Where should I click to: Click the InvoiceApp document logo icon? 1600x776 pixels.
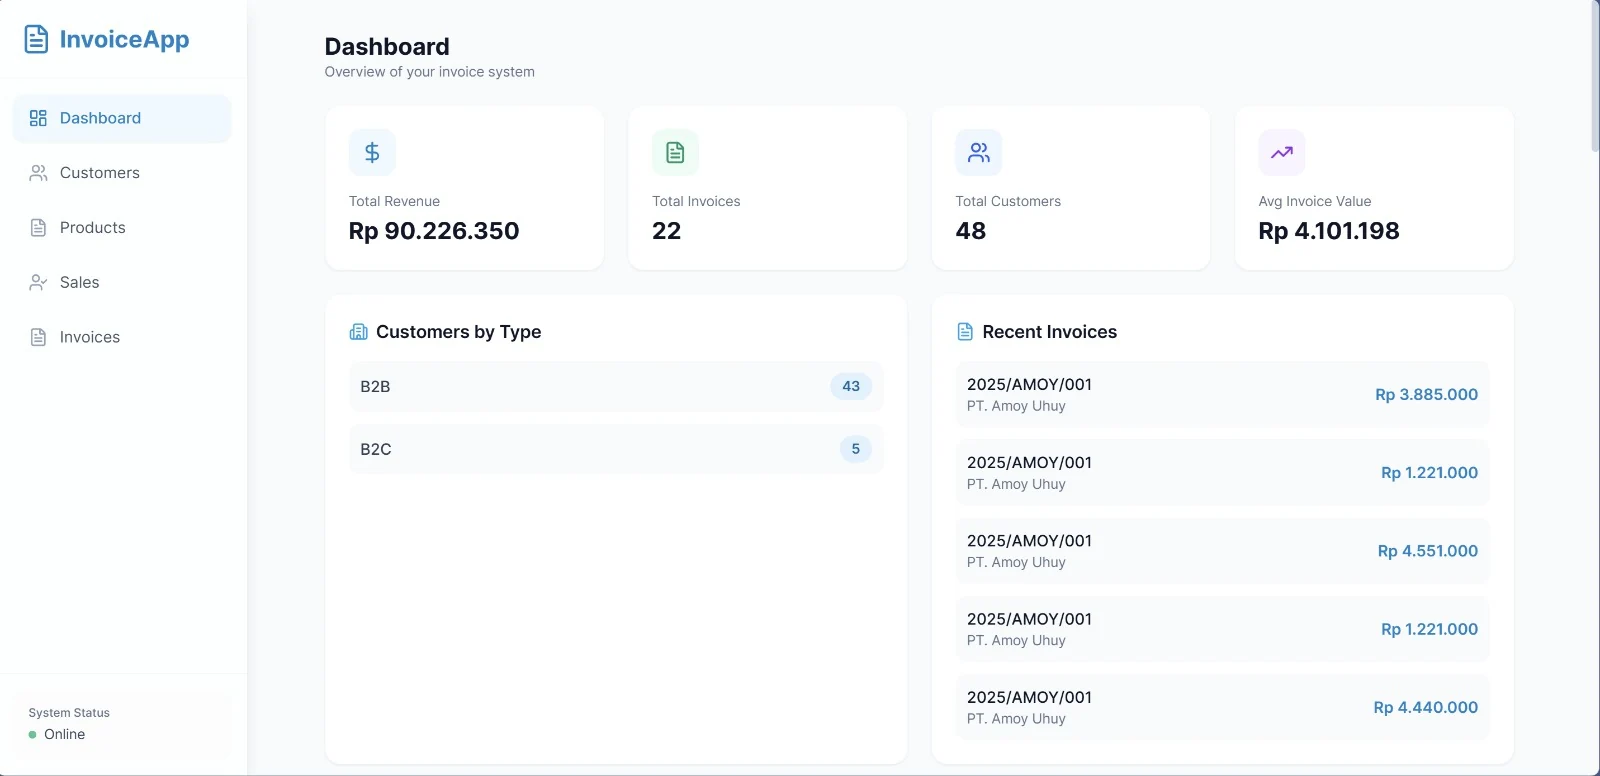(x=36, y=39)
